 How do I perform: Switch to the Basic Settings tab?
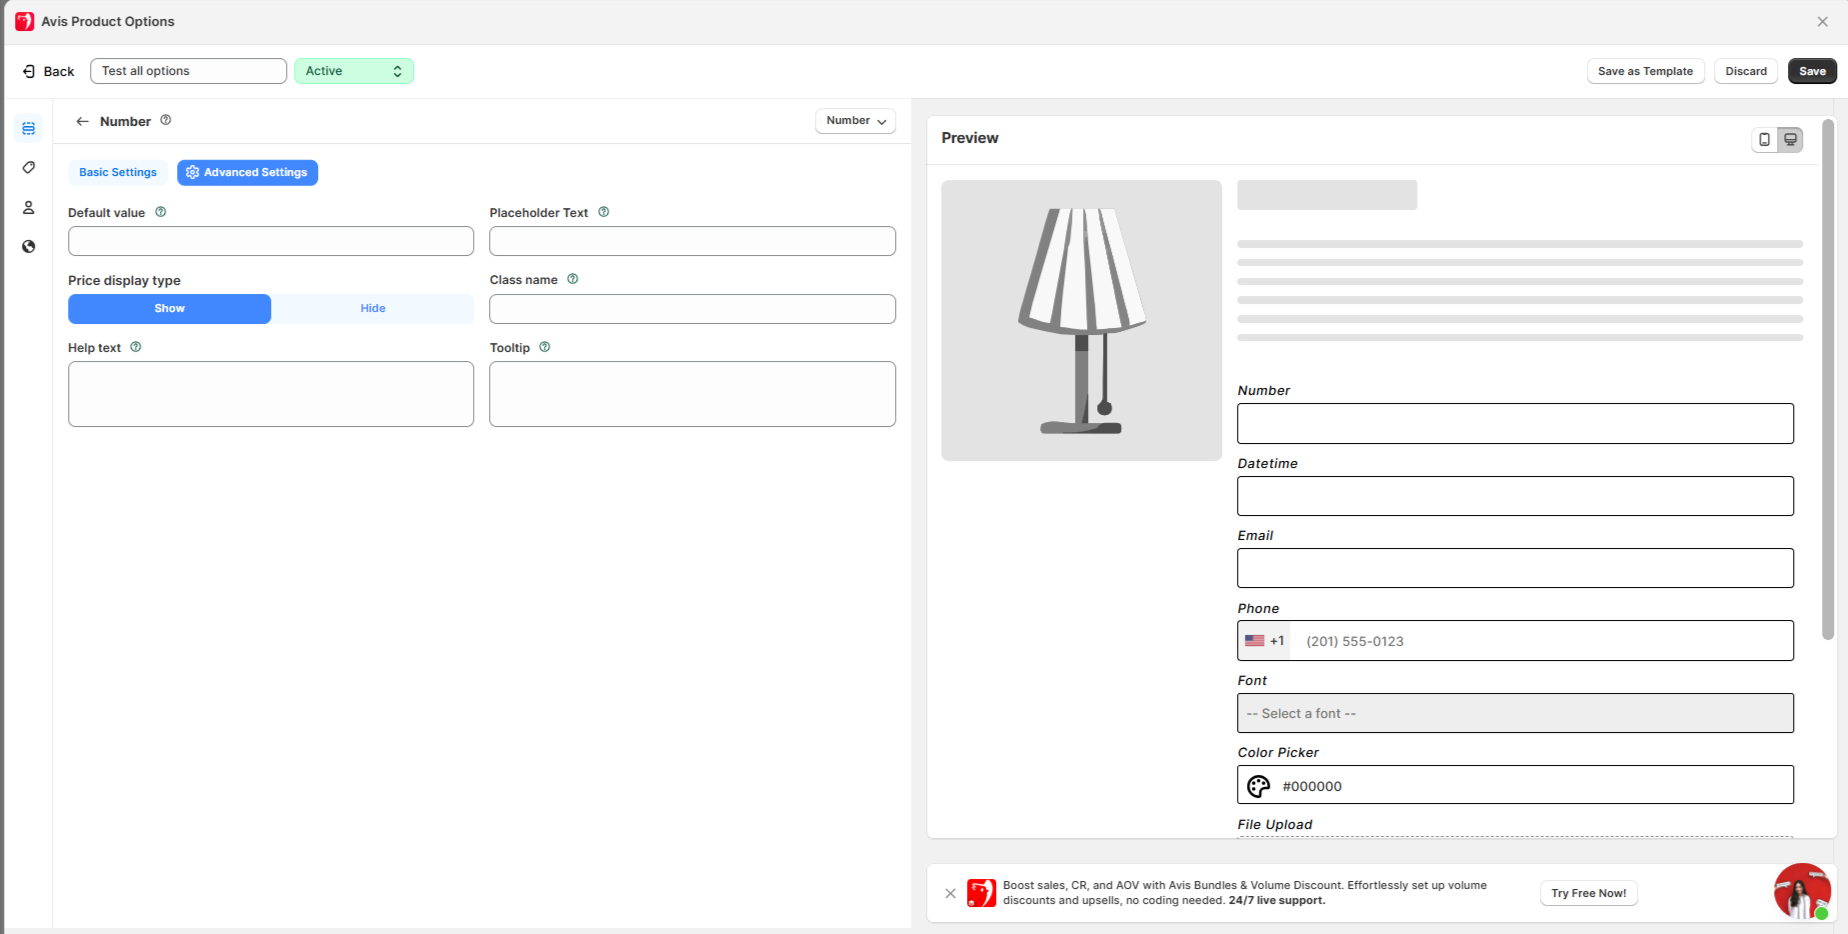coord(118,173)
